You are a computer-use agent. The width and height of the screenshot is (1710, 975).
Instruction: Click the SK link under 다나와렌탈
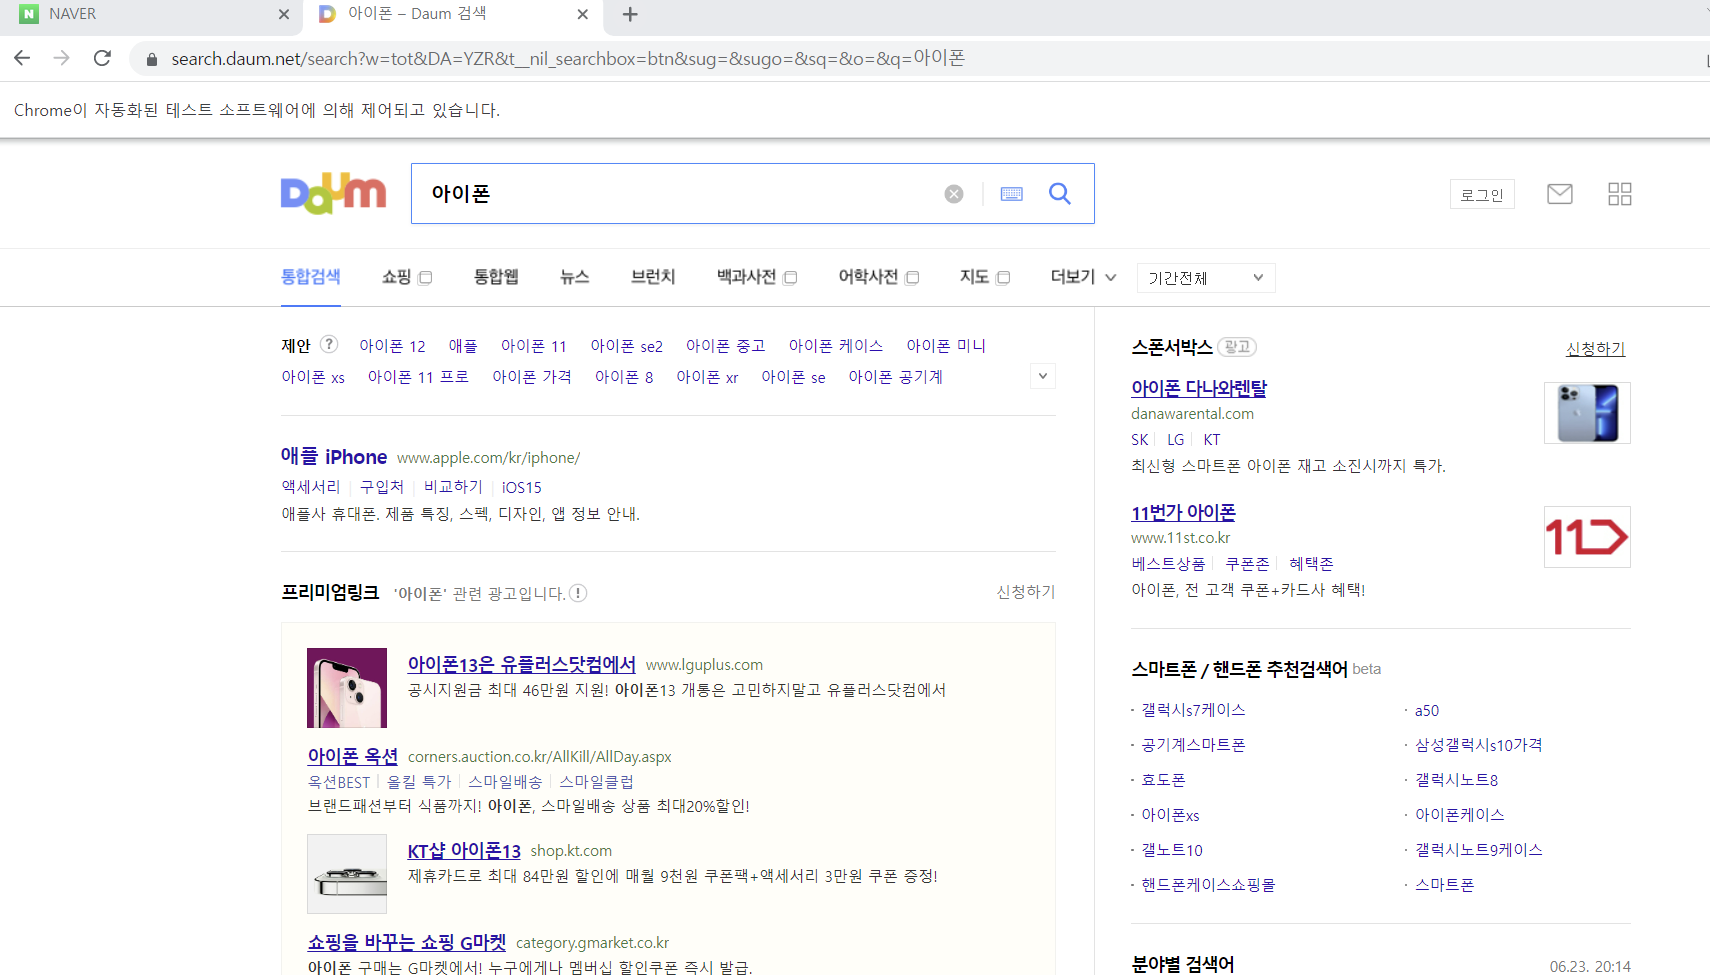1140,440
